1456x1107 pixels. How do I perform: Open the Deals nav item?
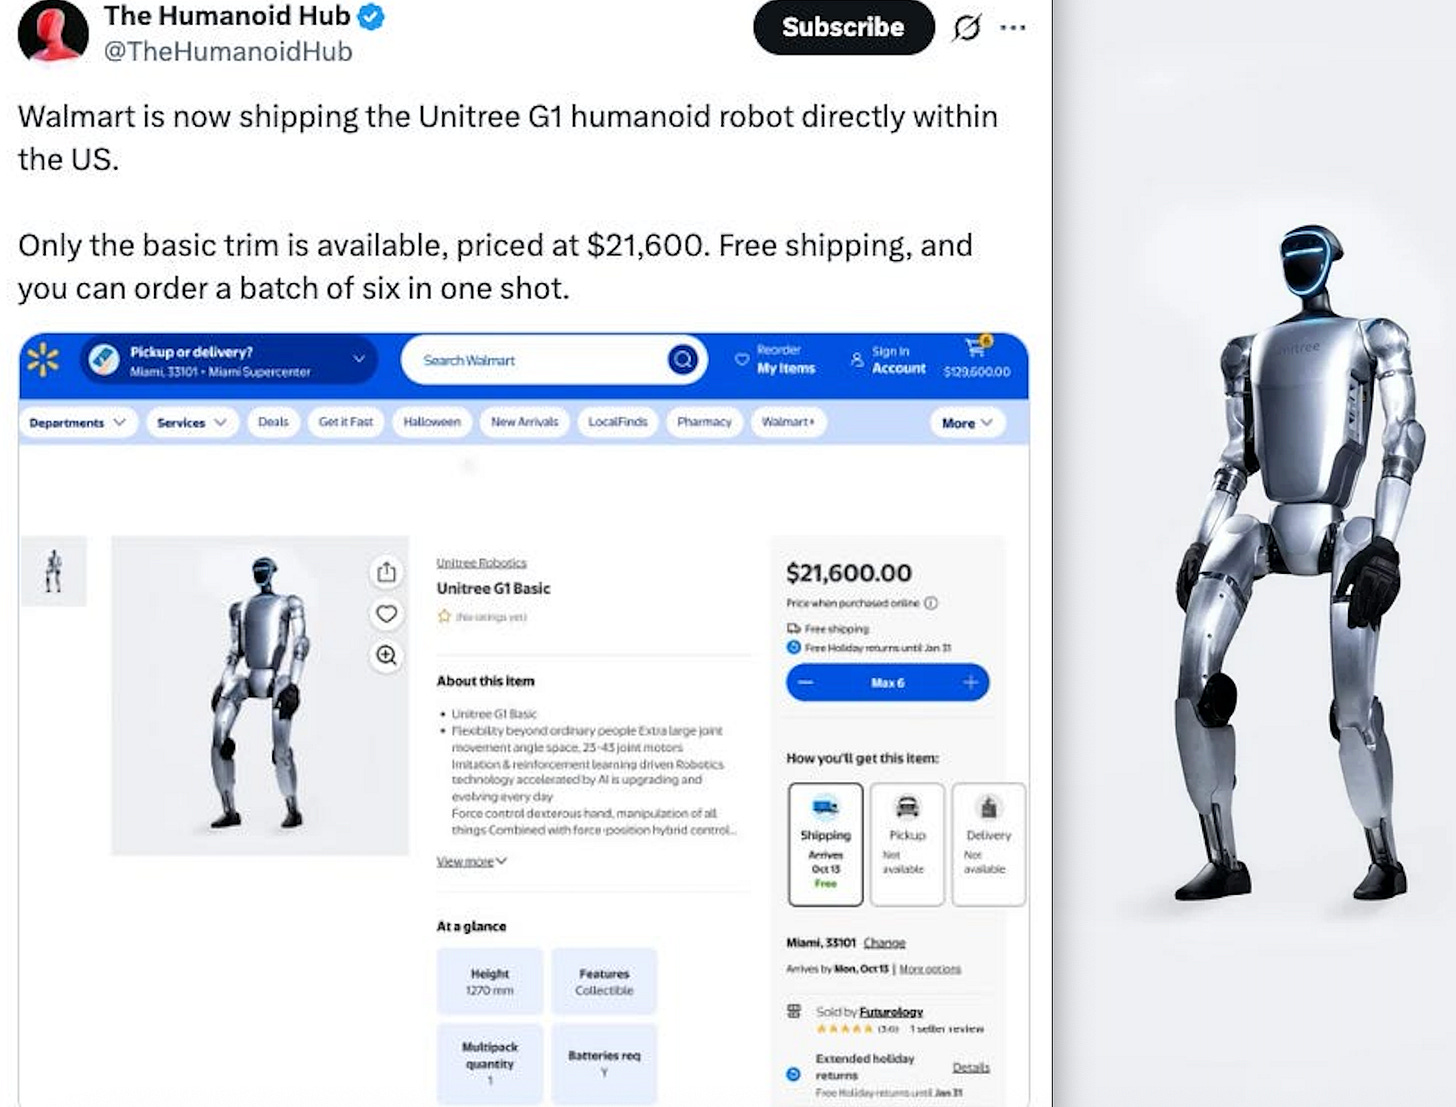coord(273,422)
